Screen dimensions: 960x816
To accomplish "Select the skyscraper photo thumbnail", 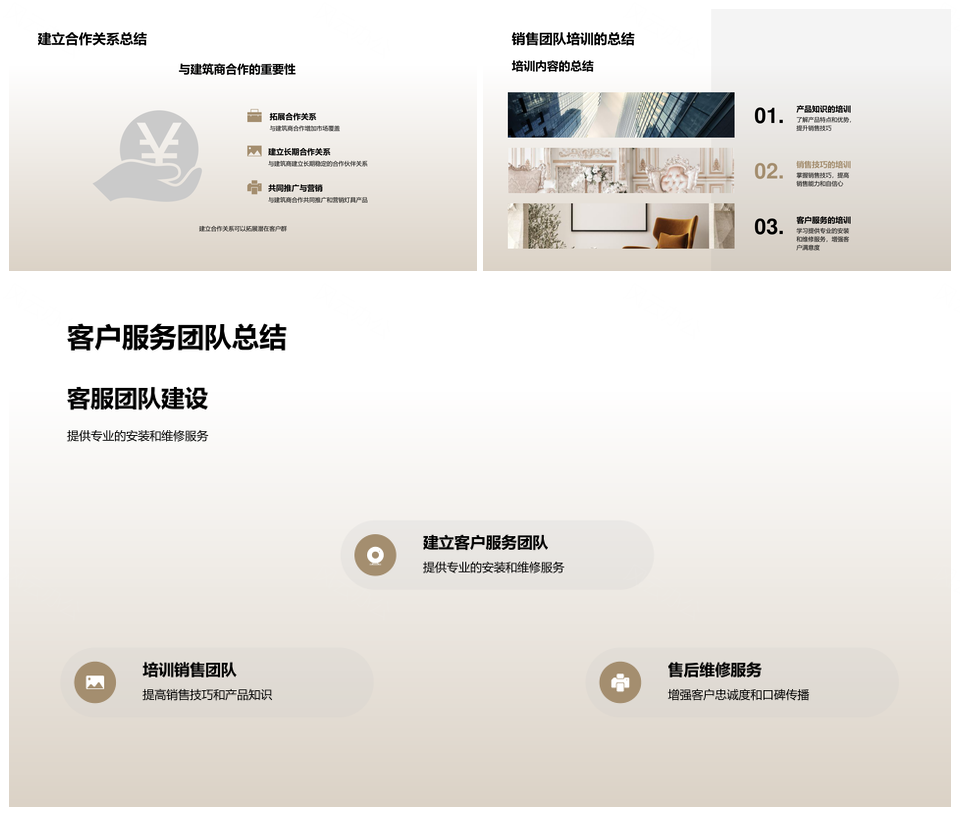I will (620, 115).
